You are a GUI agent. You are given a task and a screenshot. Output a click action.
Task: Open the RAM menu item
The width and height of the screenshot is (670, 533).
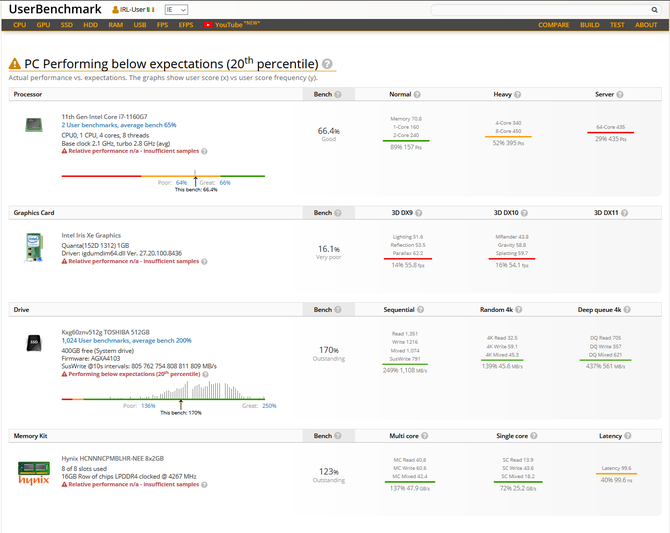(x=115, y=25)
